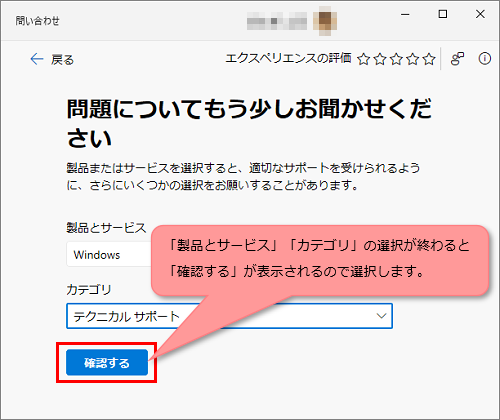Click the back arrow icon
The height and width of the screenshot is (420, 500).
pyautogui.click(x=37, y=59)
